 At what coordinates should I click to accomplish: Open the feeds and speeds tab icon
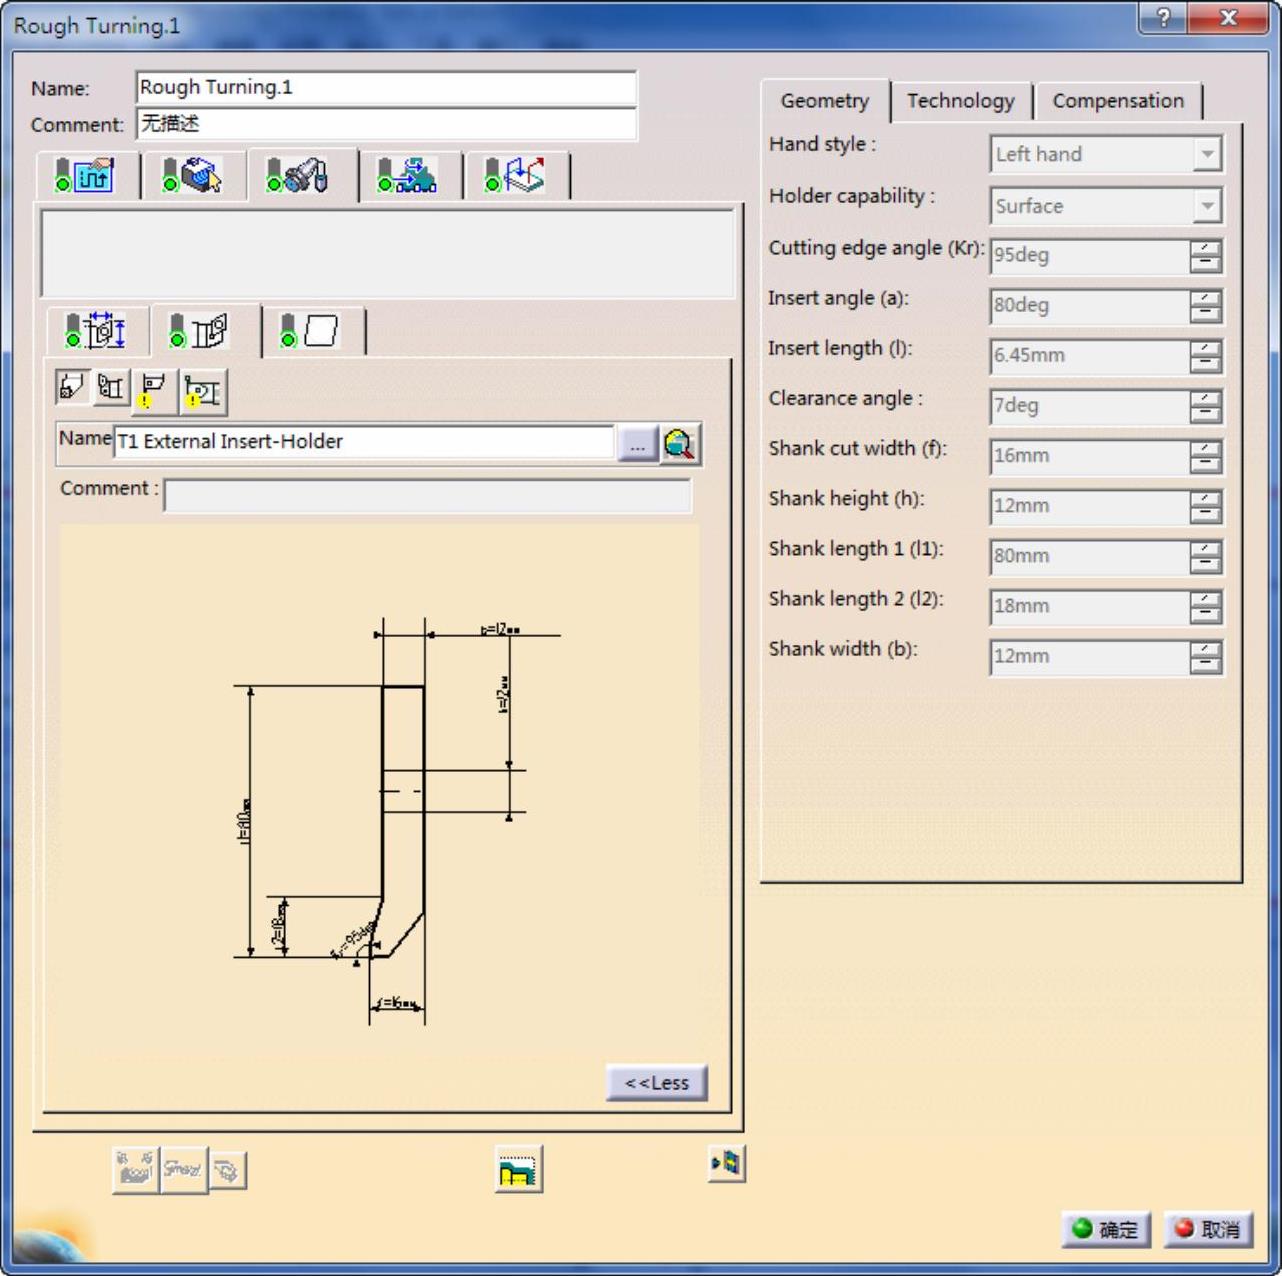pyautogui.click(x=406, y=176)
